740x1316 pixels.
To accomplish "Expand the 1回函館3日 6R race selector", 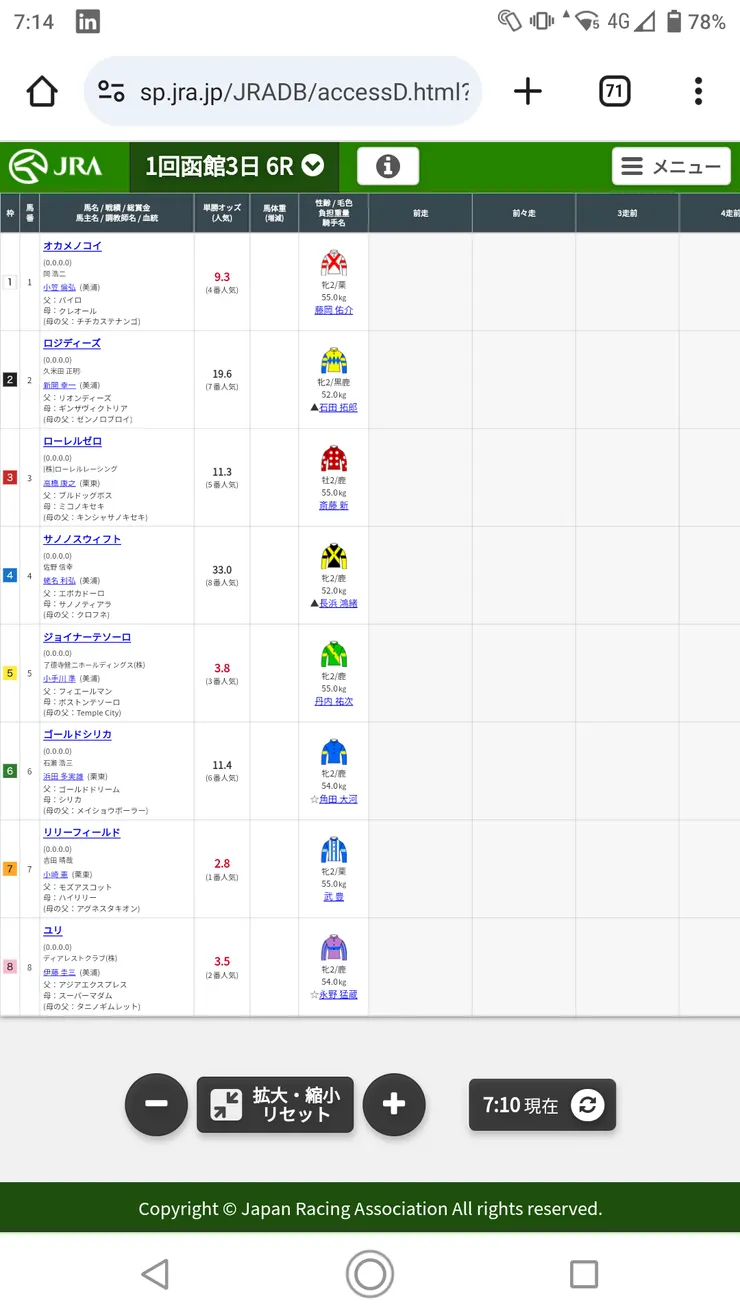I will 234,167.
